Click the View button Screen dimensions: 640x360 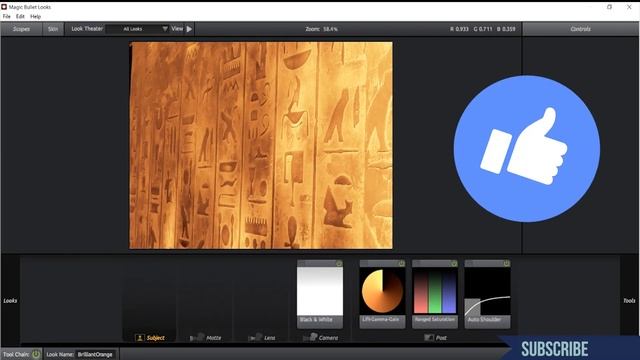tap(177, 29)
